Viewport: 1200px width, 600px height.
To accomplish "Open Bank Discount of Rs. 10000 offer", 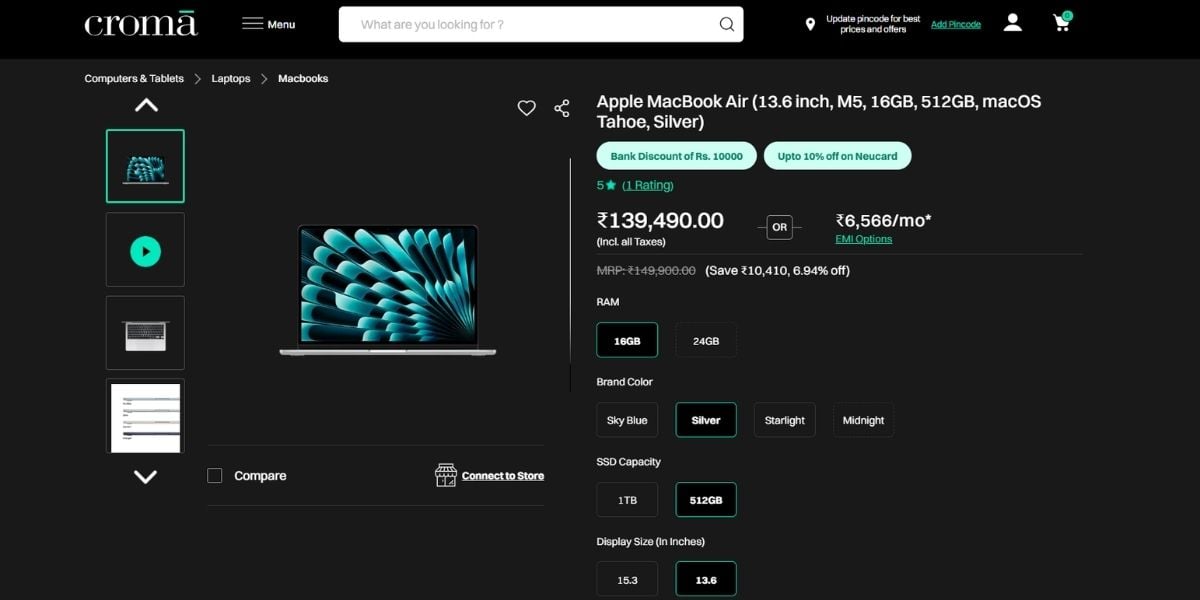I will (x=677, y=156).
